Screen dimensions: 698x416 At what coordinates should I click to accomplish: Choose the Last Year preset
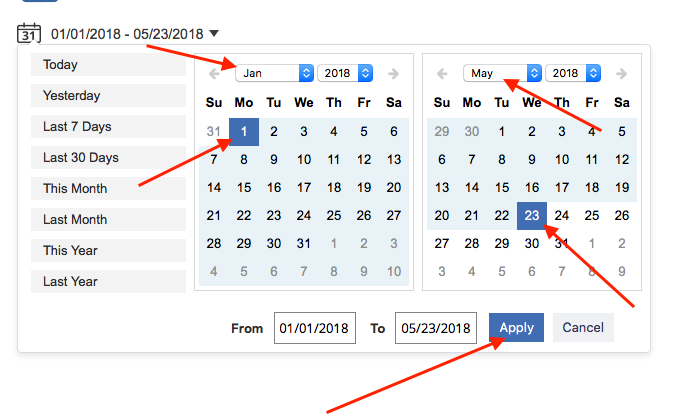(108, 282)
